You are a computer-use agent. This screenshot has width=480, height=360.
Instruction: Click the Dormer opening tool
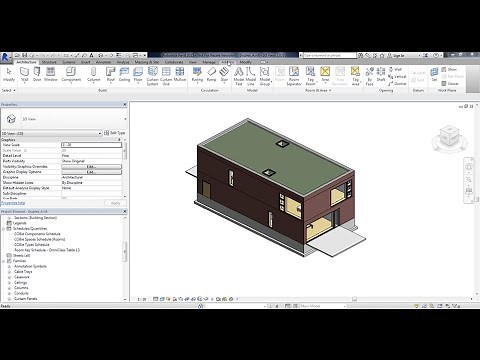[x=397, y=83]
